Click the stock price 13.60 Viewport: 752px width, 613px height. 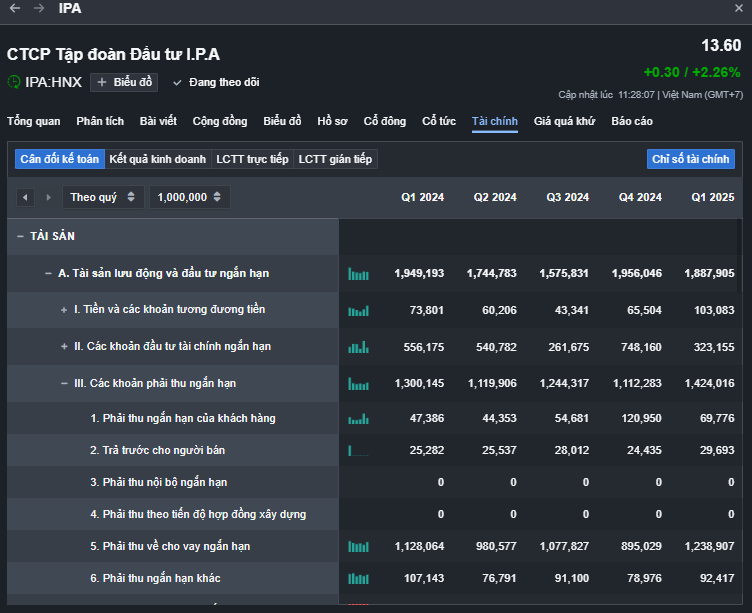click(x=721, y=46)
